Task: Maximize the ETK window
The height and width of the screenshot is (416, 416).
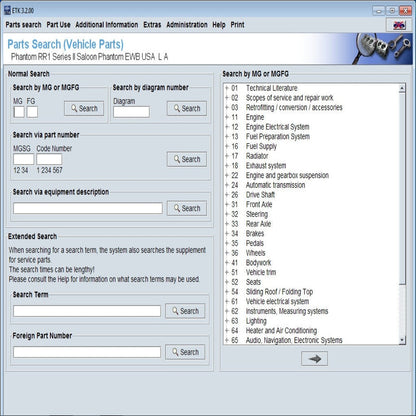Action: [x=392, y=11]
